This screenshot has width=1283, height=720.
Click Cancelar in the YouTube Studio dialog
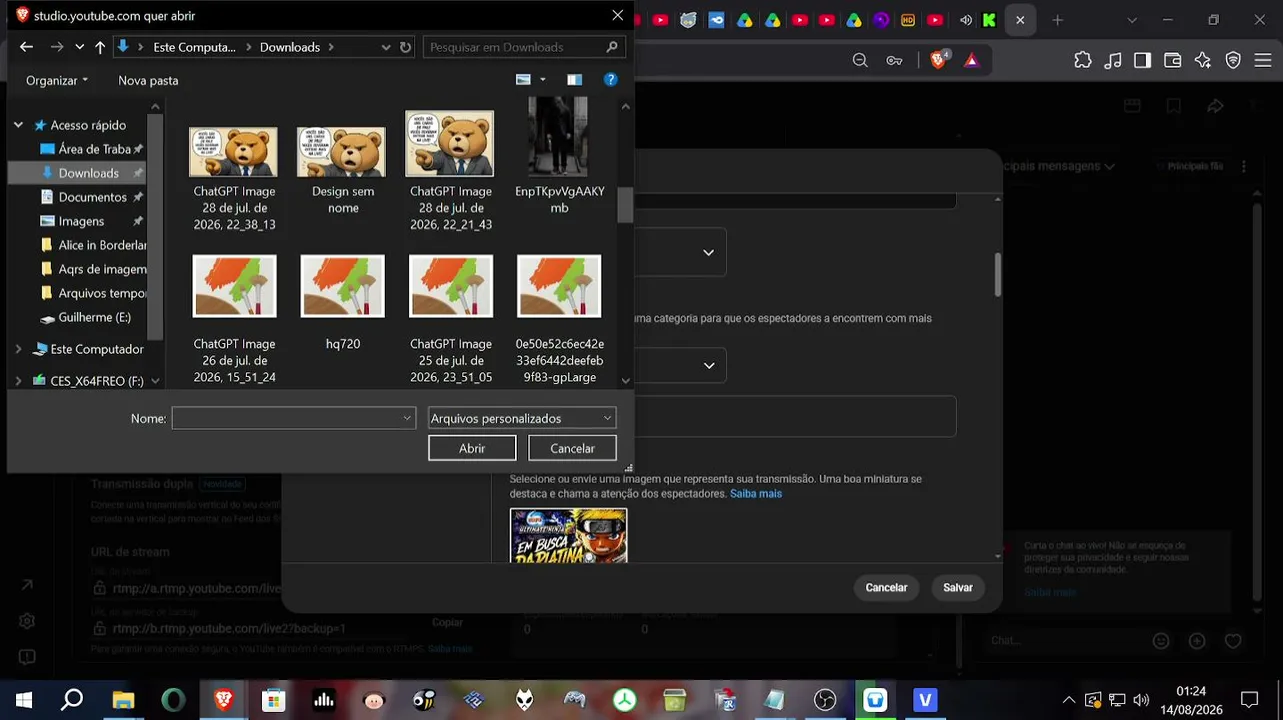886,587
